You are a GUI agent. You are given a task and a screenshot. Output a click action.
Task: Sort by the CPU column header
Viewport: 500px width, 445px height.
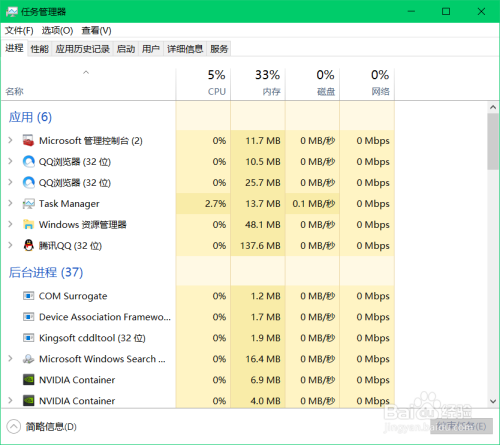[203, 83]
